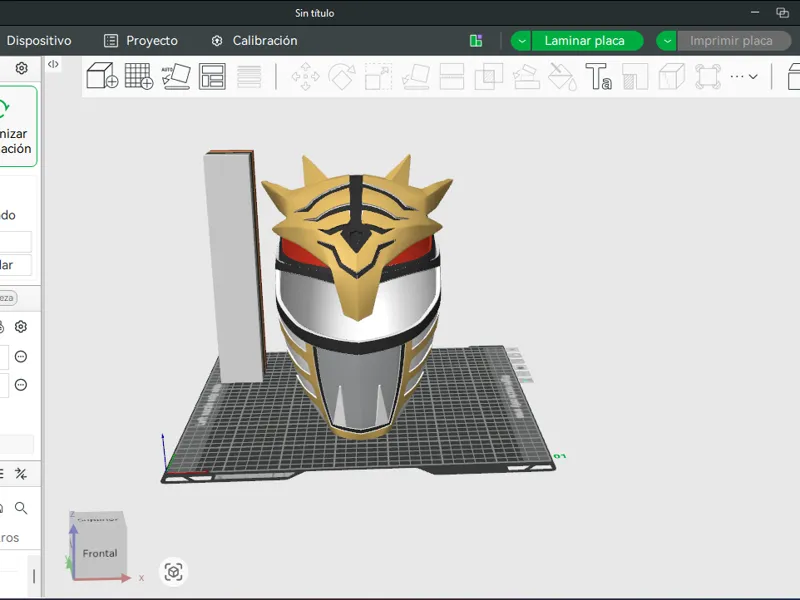Open the Mesh boolean overlapping squares tool
The image size is (800, 600).
tap(489, 77)
